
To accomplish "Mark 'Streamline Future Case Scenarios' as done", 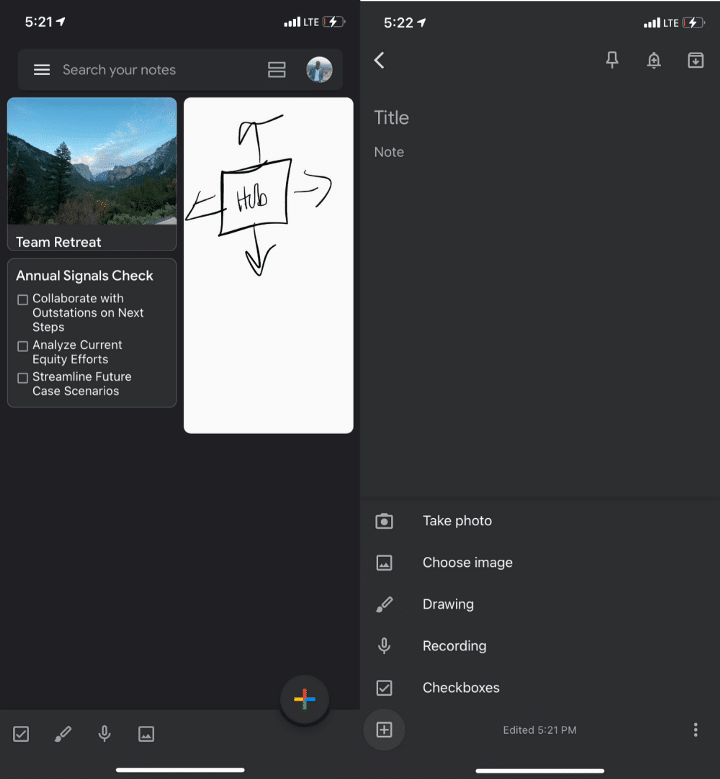I will tap(23, 378).
